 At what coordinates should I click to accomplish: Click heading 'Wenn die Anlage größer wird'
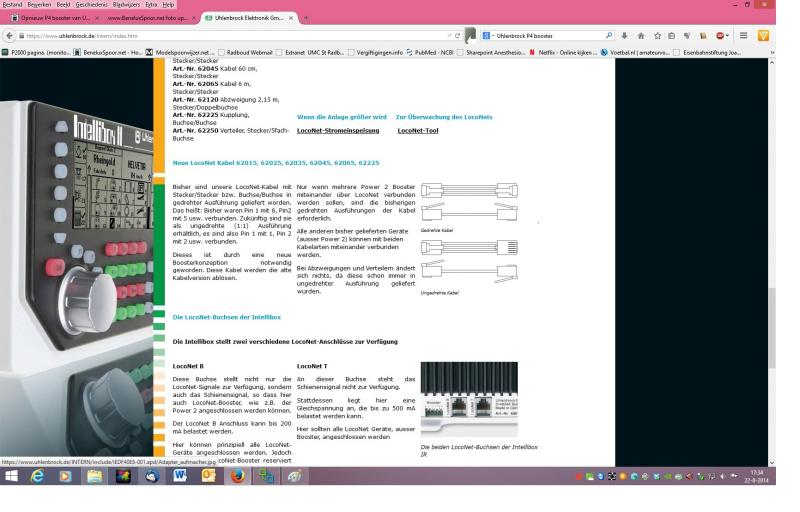[x=342, y=117]
